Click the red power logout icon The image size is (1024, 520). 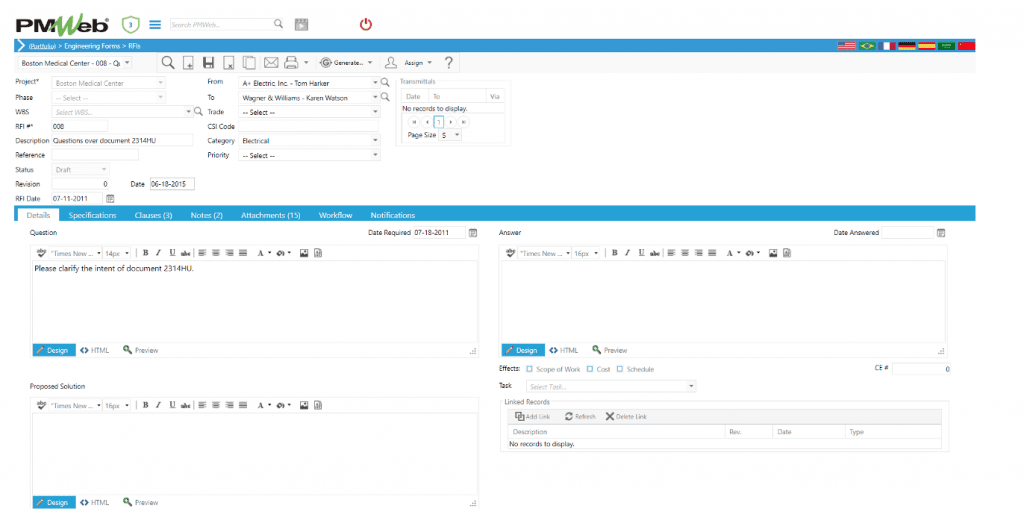tap(366, 25)
